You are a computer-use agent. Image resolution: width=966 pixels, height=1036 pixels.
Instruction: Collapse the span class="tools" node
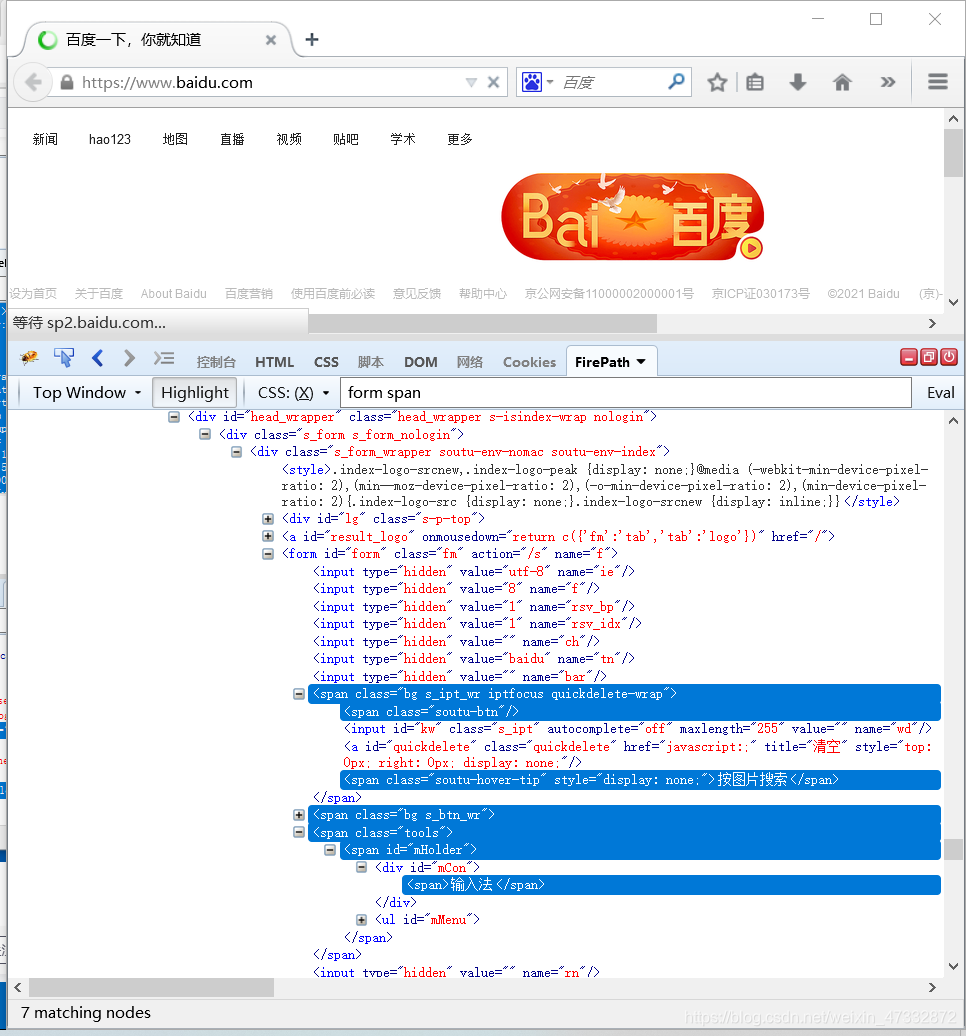299,832
